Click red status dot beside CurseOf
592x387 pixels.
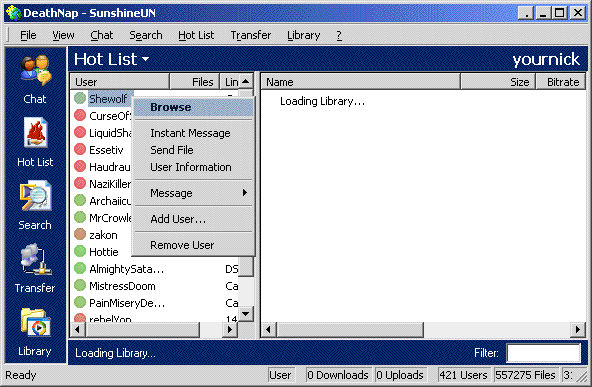tap(80, 115)
